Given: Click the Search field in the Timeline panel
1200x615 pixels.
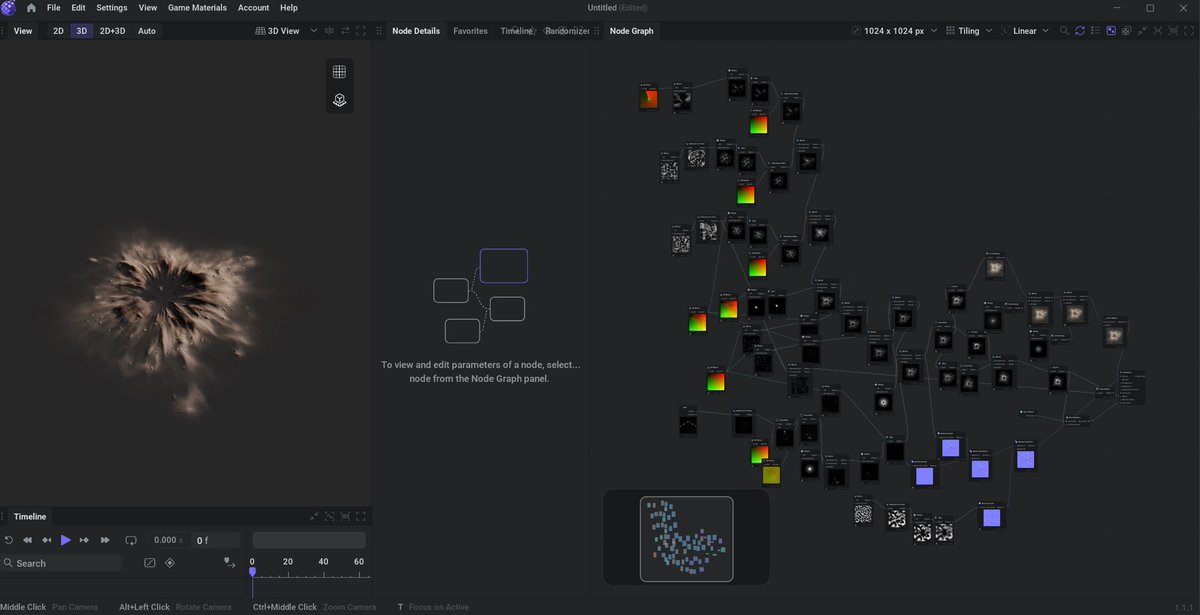Looking at the screenshot, I should coord(62,562).
